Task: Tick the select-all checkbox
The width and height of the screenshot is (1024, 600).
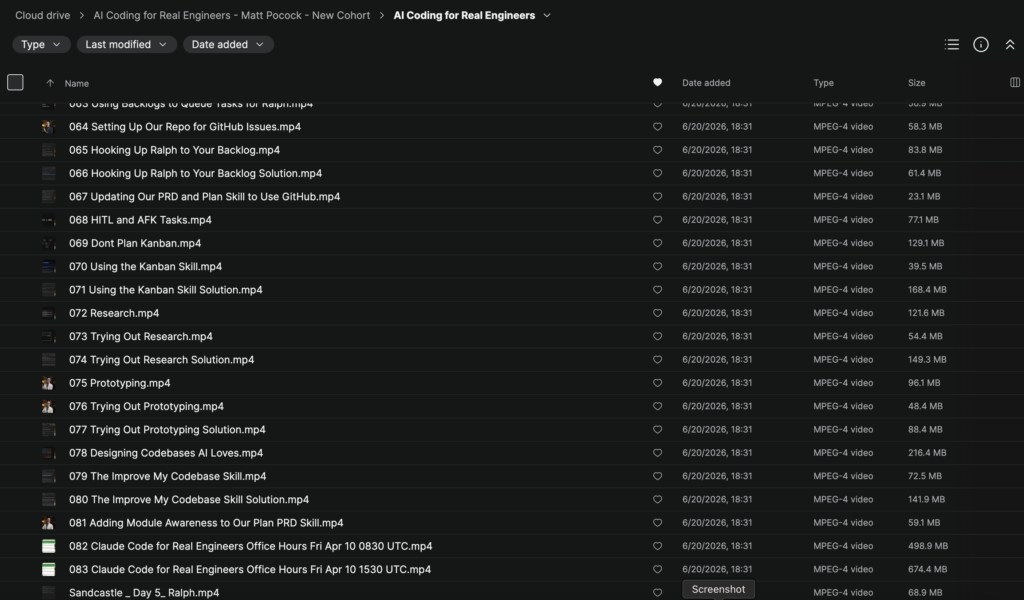Action: point(15,82)
